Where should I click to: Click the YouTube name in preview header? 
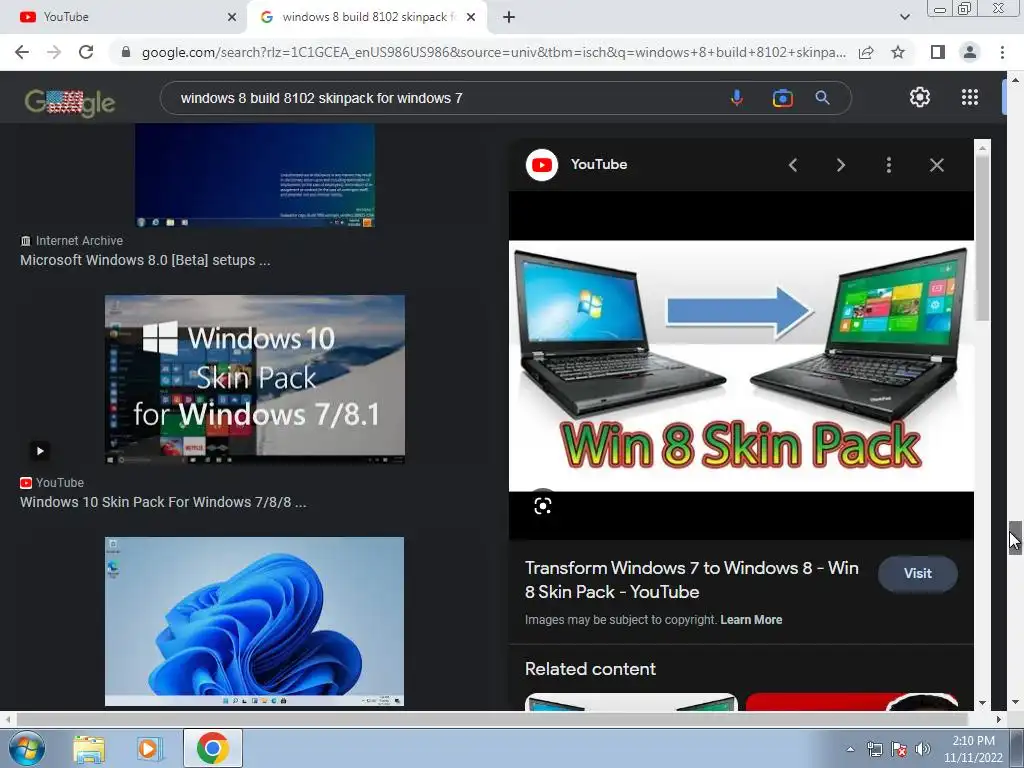pyautogui.click(x=599, y=165)
